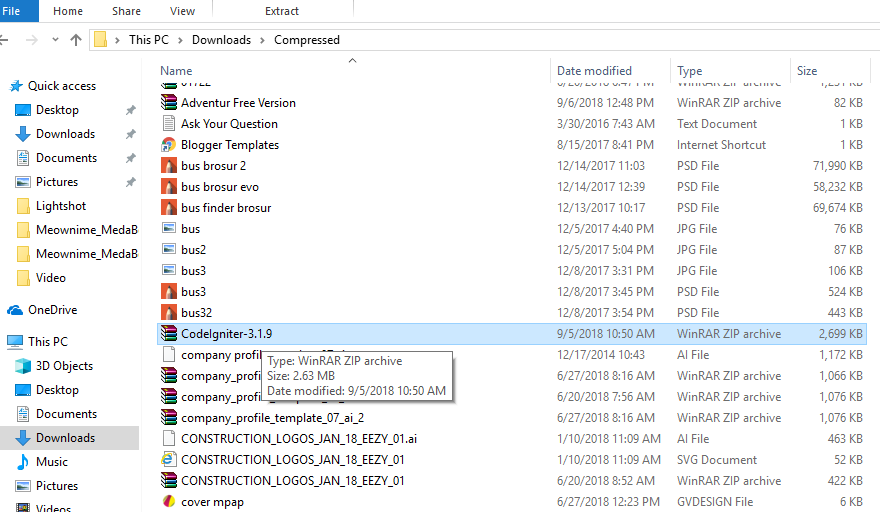The width and height of the screenshot is (880, 512).
Task: Open Desktop under This PC
Action: tap(57, 390)
